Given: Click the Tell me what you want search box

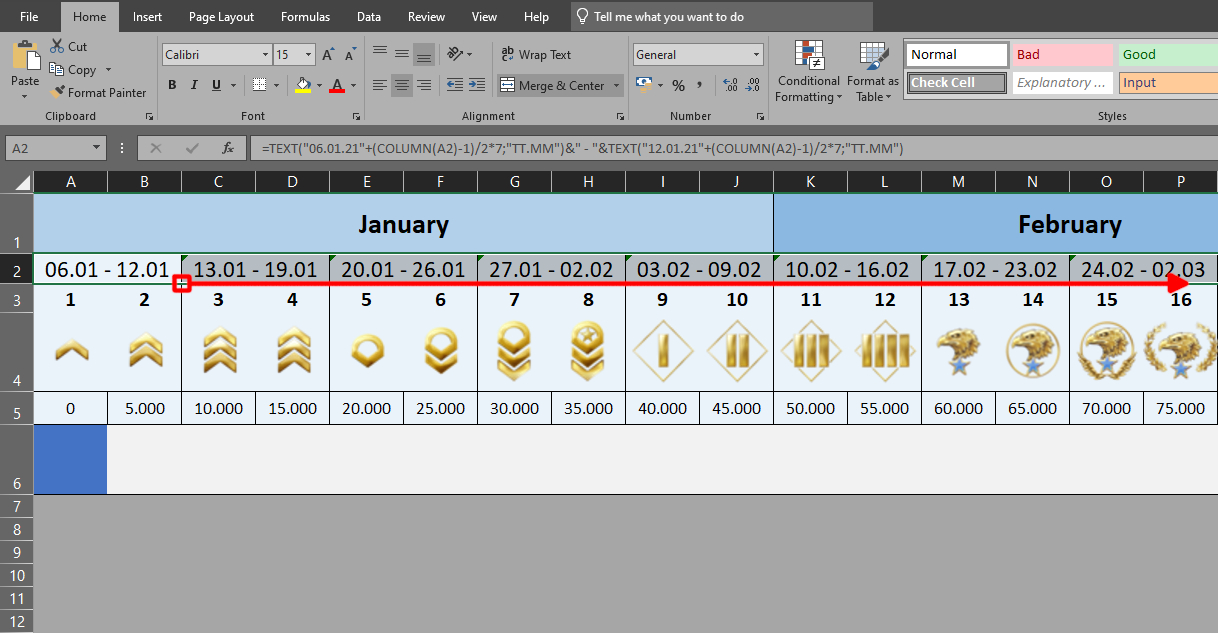Looking at the screenshot, I should 721,17.
